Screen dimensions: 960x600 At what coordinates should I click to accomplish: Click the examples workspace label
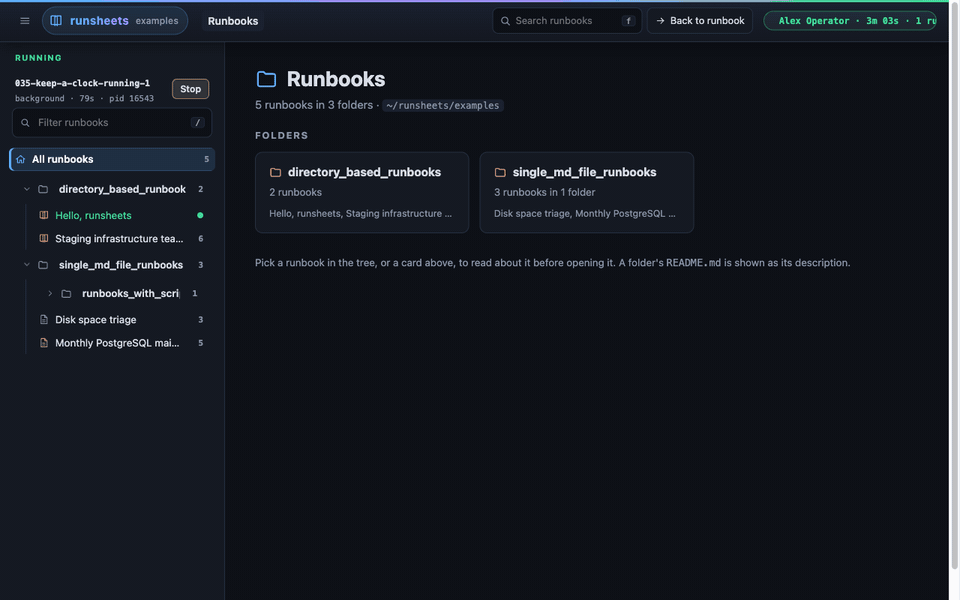click(x=157, y=21)
